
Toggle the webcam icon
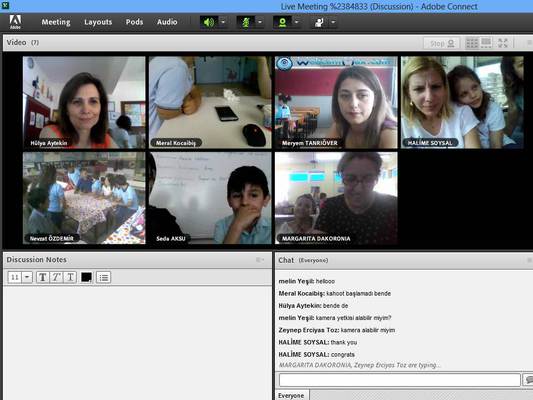(282, 22)
